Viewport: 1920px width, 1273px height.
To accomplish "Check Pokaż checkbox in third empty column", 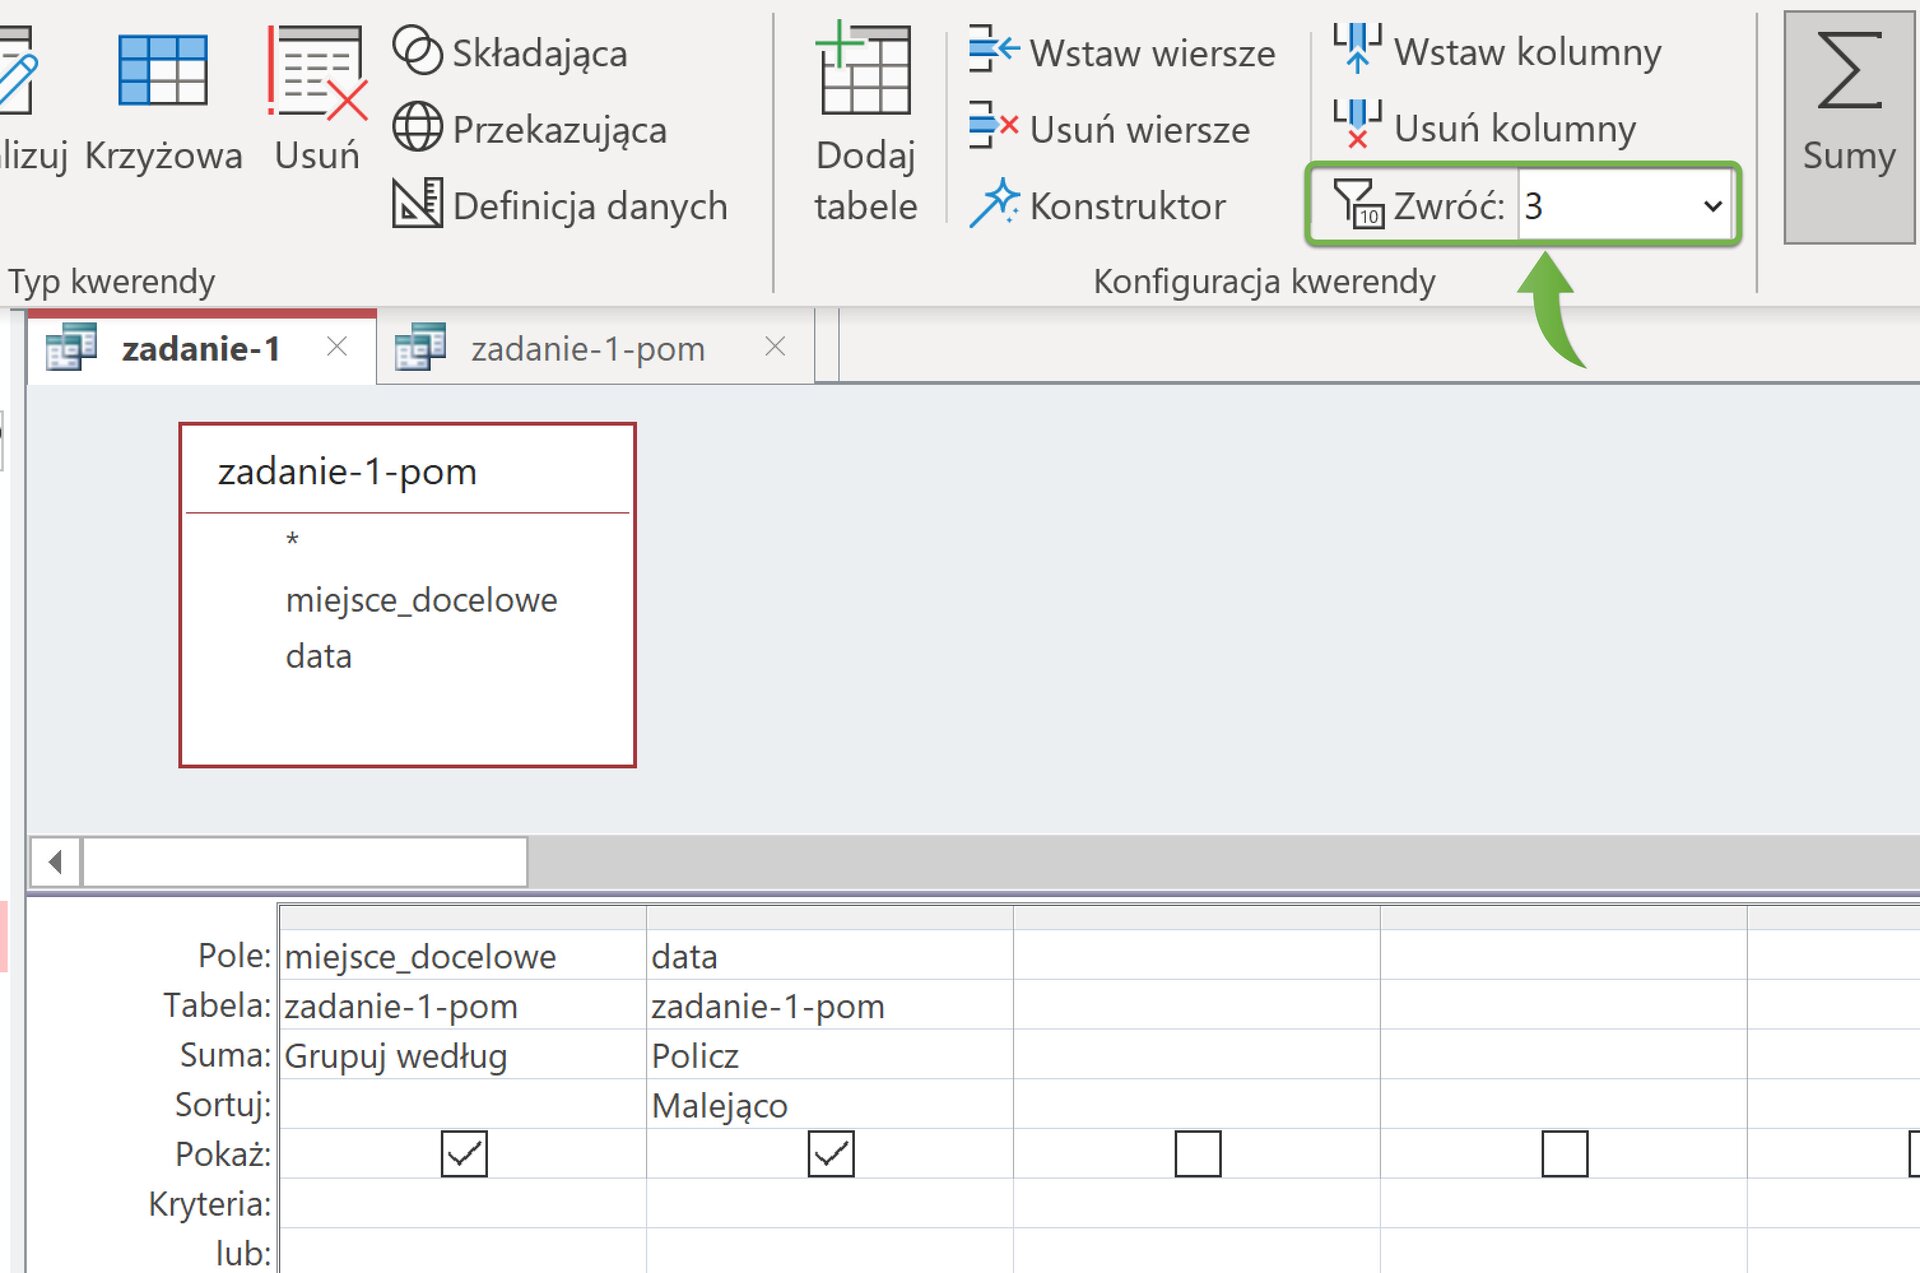I will coord(1197,1153).
